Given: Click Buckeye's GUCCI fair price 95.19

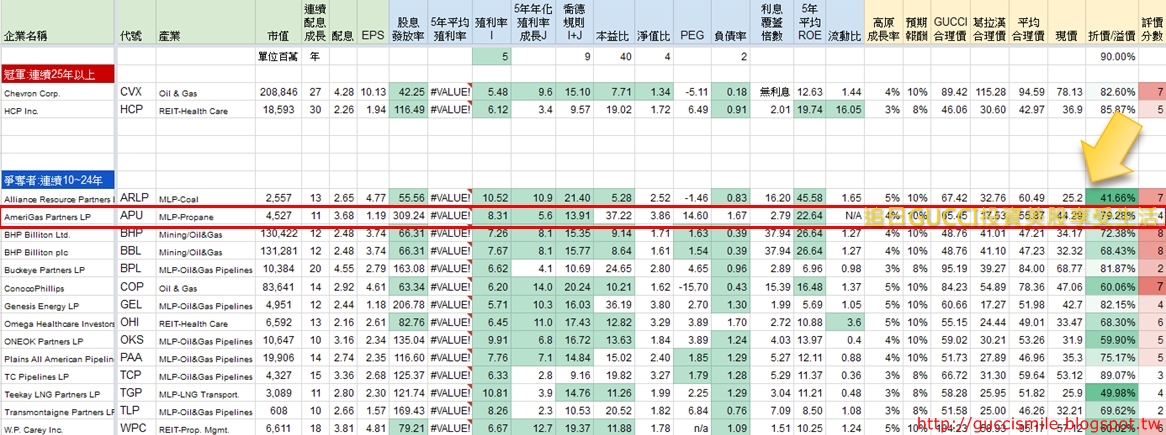Looking at the screenshot, I should coord(949,269).
